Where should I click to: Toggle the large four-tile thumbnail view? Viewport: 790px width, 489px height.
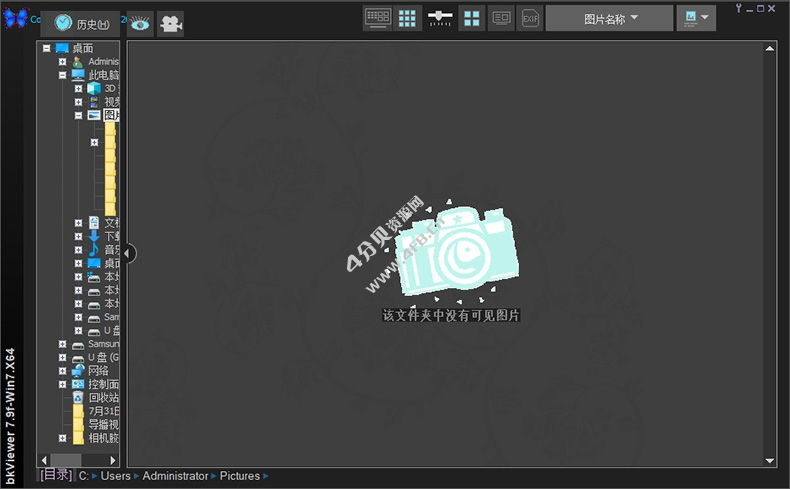pos(471,18)
